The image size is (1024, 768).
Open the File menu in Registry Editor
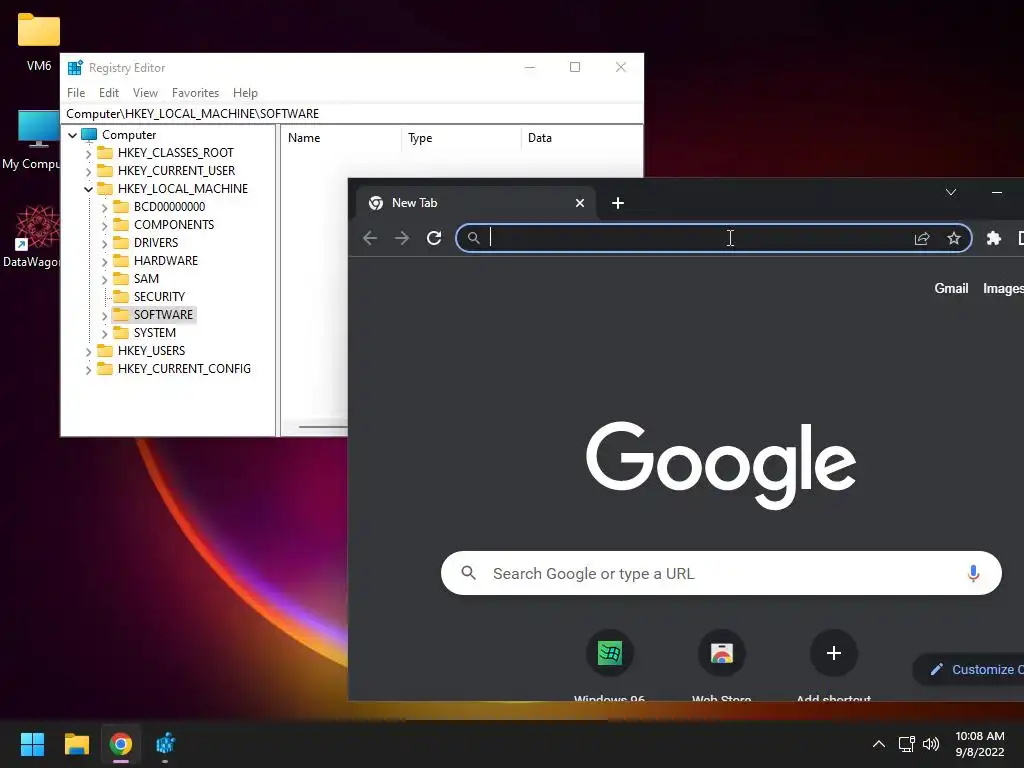76,93
